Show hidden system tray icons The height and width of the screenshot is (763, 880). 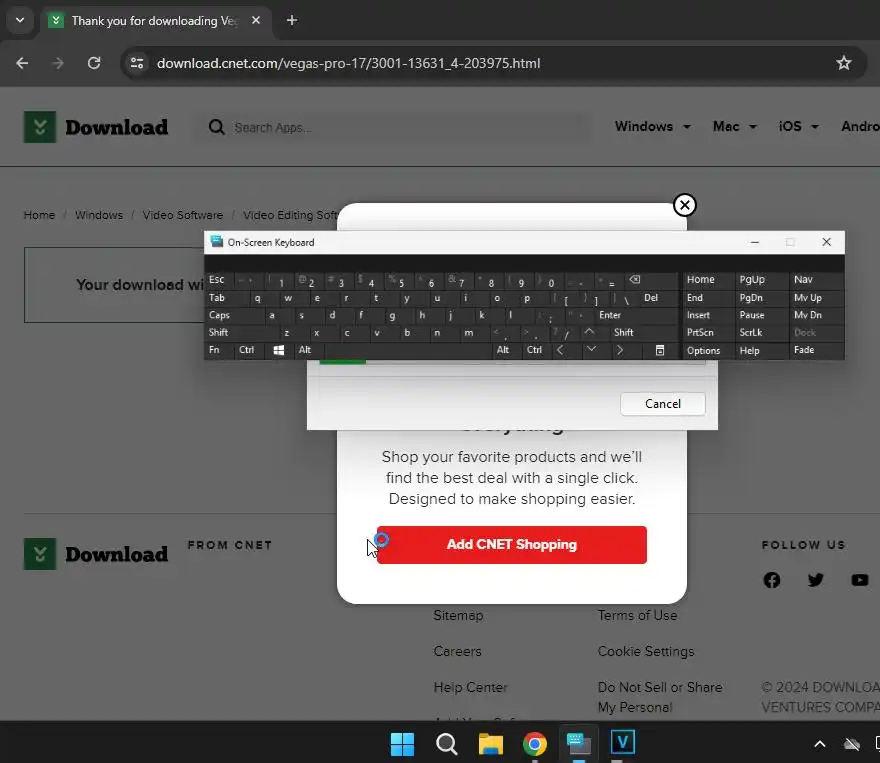pyautogui.click(x=820, y=744)
